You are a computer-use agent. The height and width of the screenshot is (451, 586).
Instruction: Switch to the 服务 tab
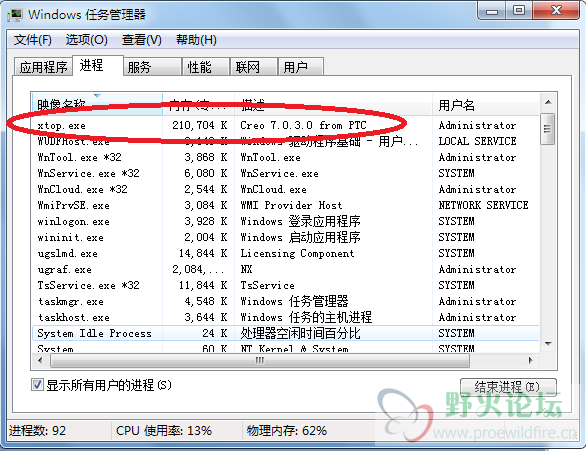click(152, 67)
